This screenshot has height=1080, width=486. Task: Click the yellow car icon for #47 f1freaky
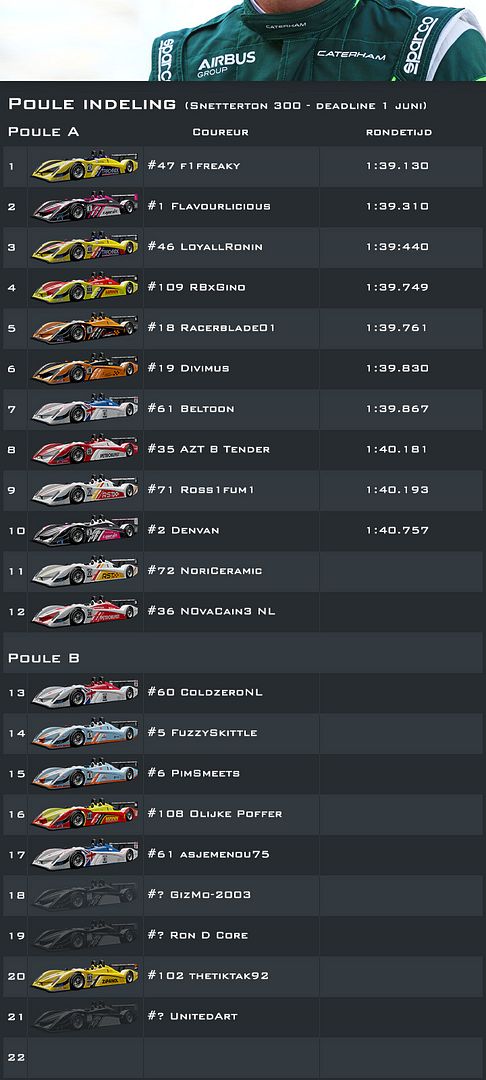coord(85,166)
